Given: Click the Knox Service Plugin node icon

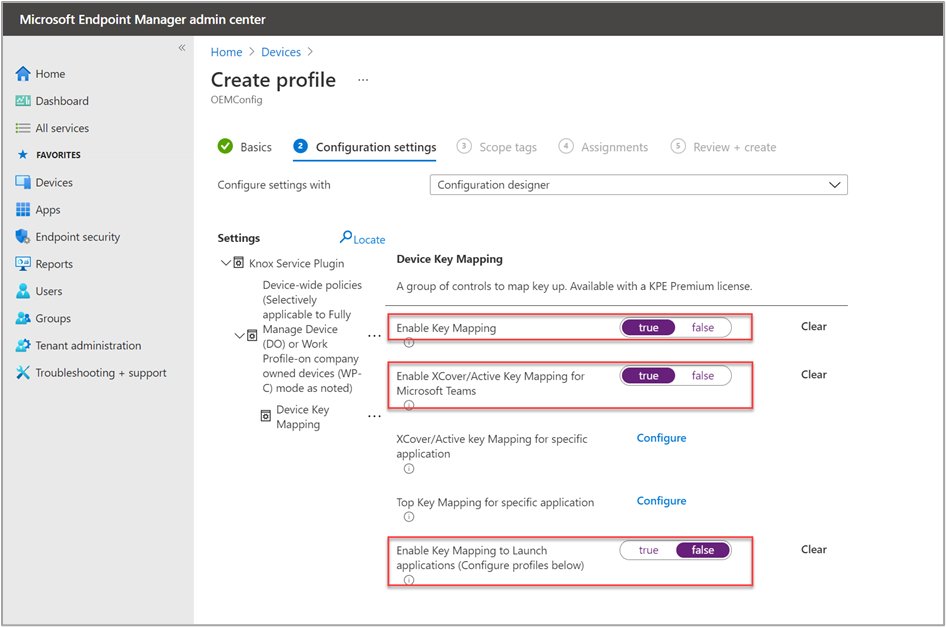Looking at the screenshot, I should (x=239, y=263).
